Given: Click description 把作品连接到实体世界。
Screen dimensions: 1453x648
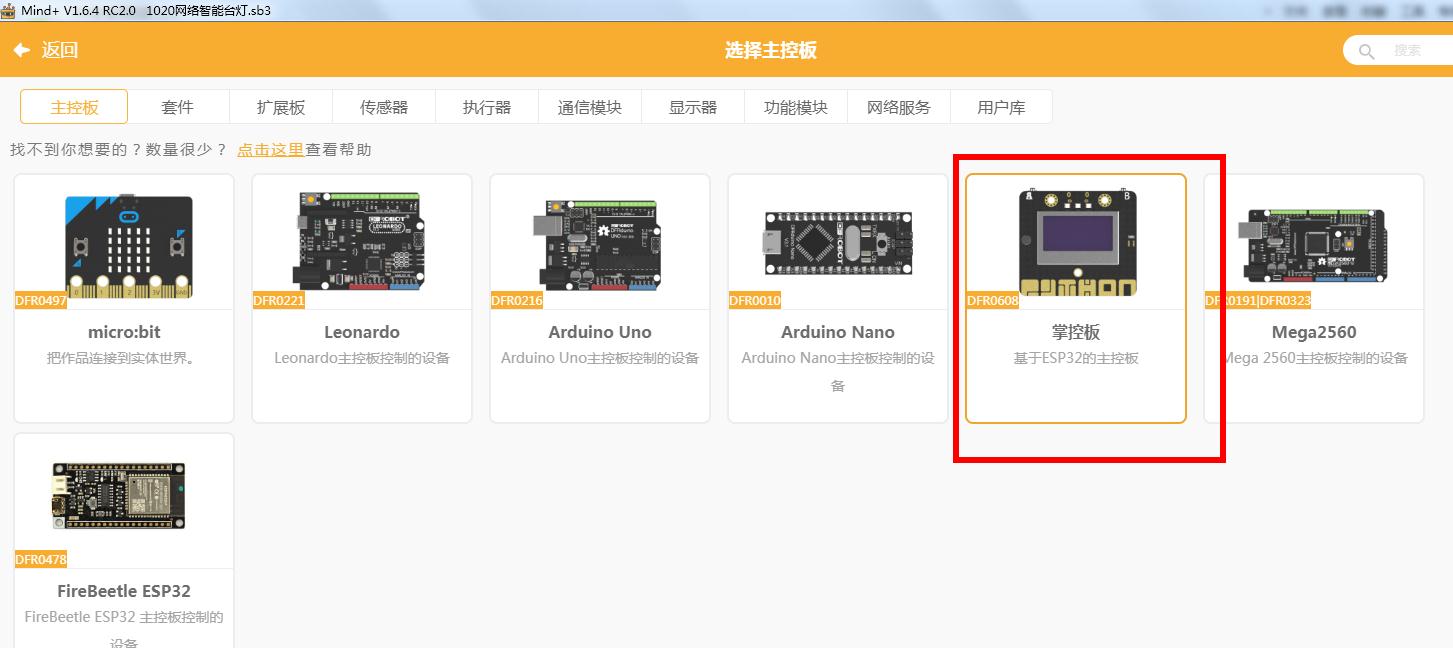Looking at the screenshot, I should (124, 358).
